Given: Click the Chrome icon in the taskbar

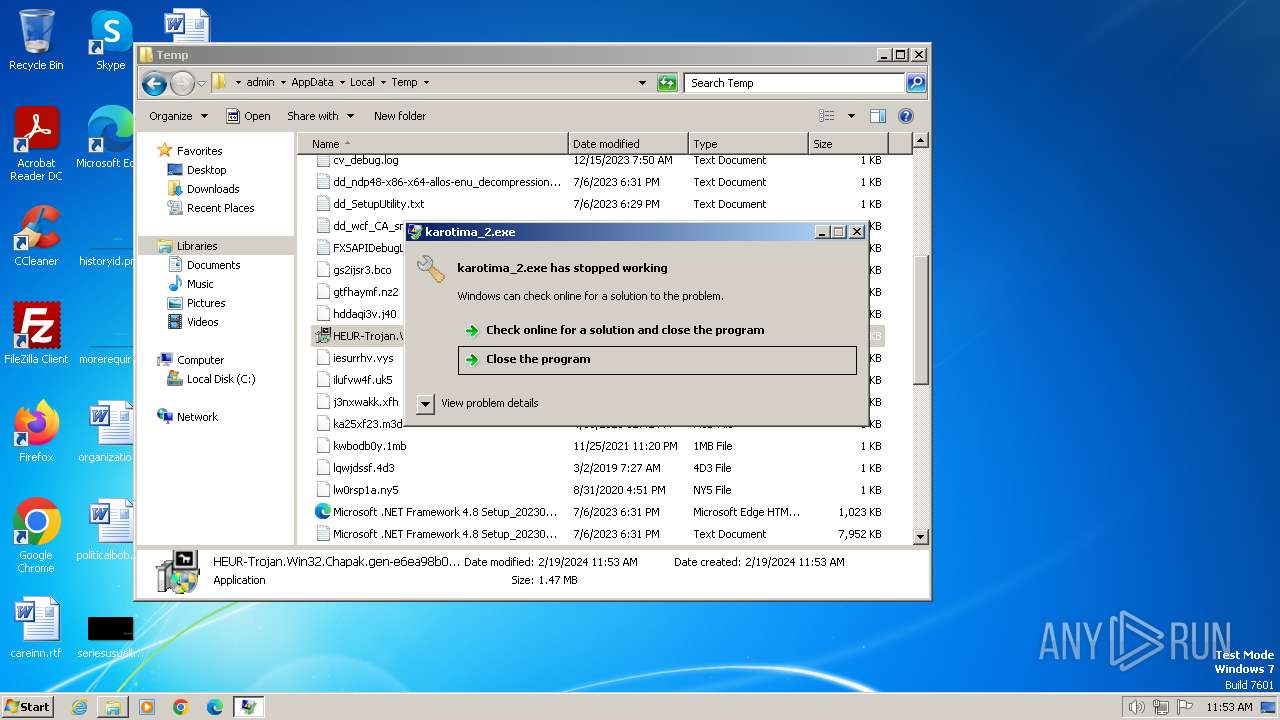Looking at the screenshot, I should (181, 707).
